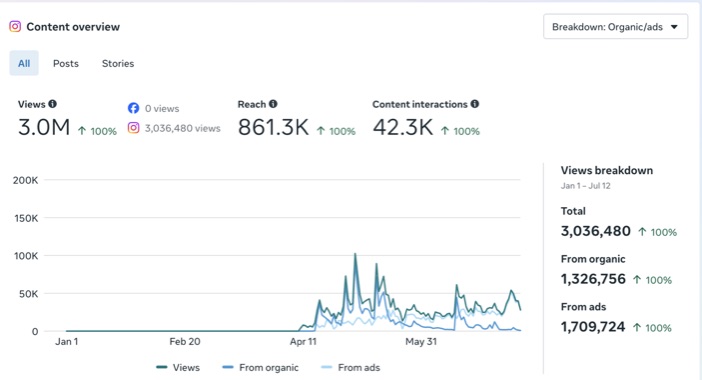The width and height of the screenshot is (702, 380).
Task: Click the Apr 11 date label on axis
Action: tap(303, 342)
